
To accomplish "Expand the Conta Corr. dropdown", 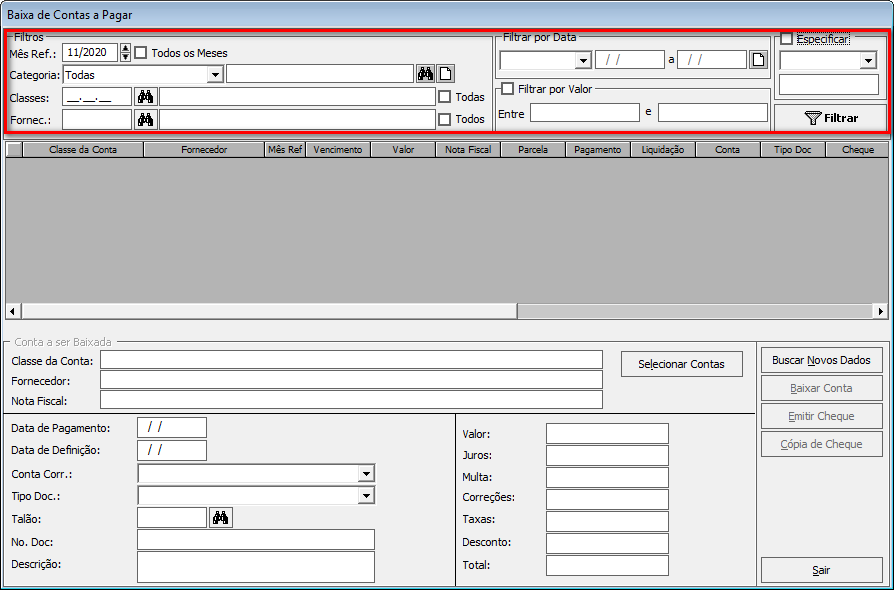I will click(366, 474).
